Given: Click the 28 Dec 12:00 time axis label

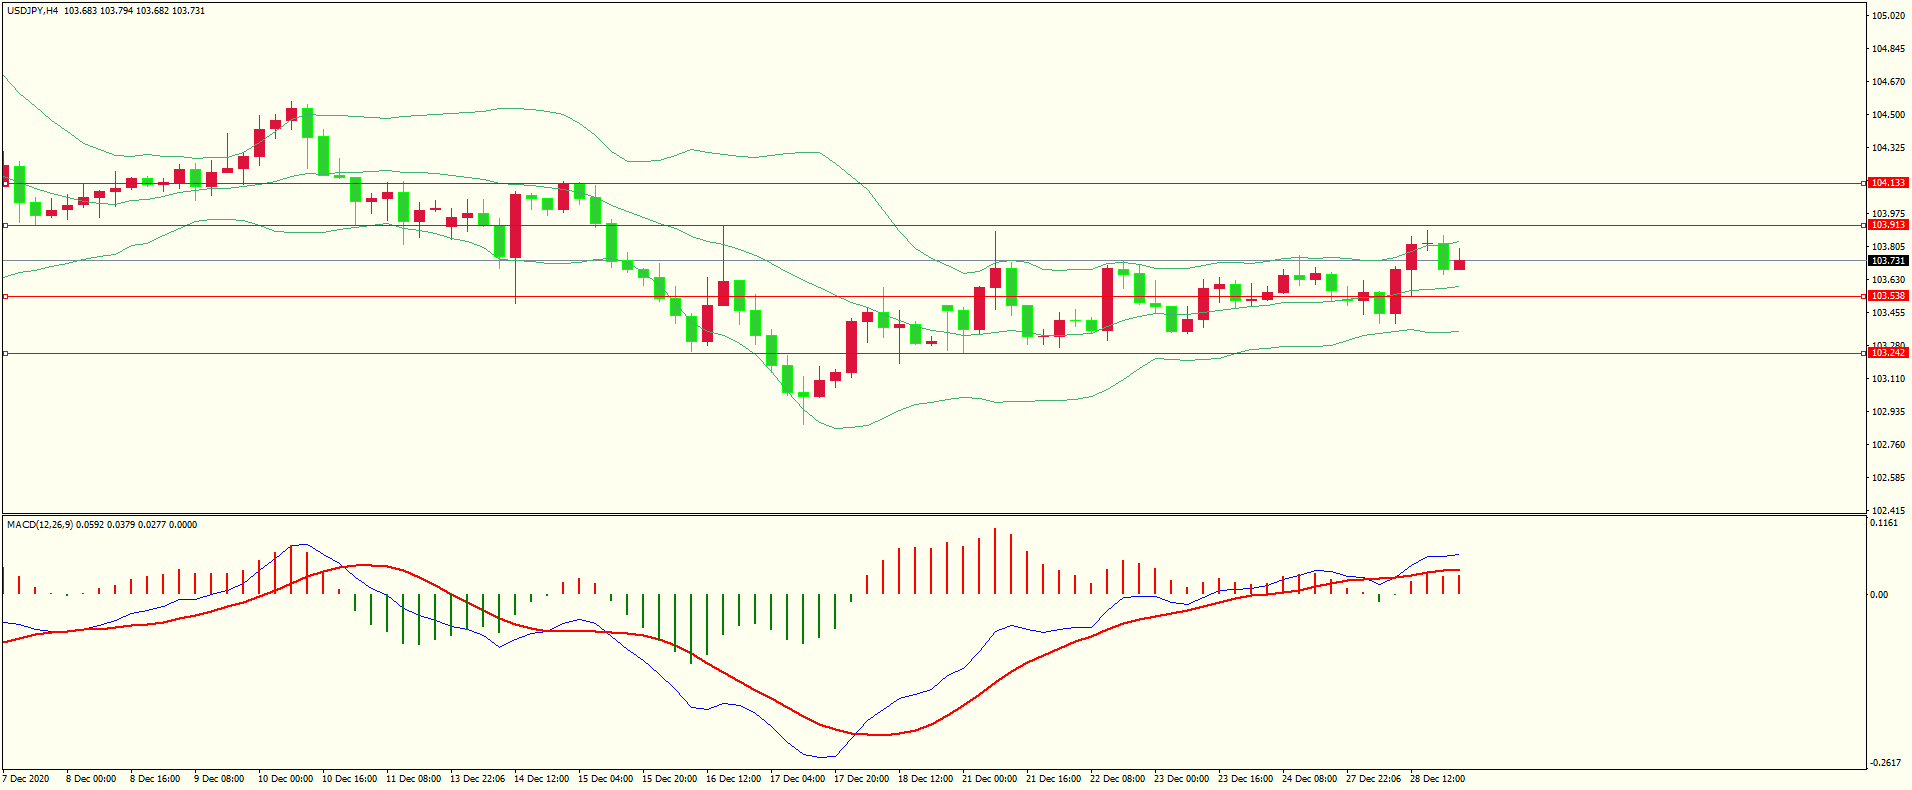Looking at the screenshot, I should (x=1437, y=779).
